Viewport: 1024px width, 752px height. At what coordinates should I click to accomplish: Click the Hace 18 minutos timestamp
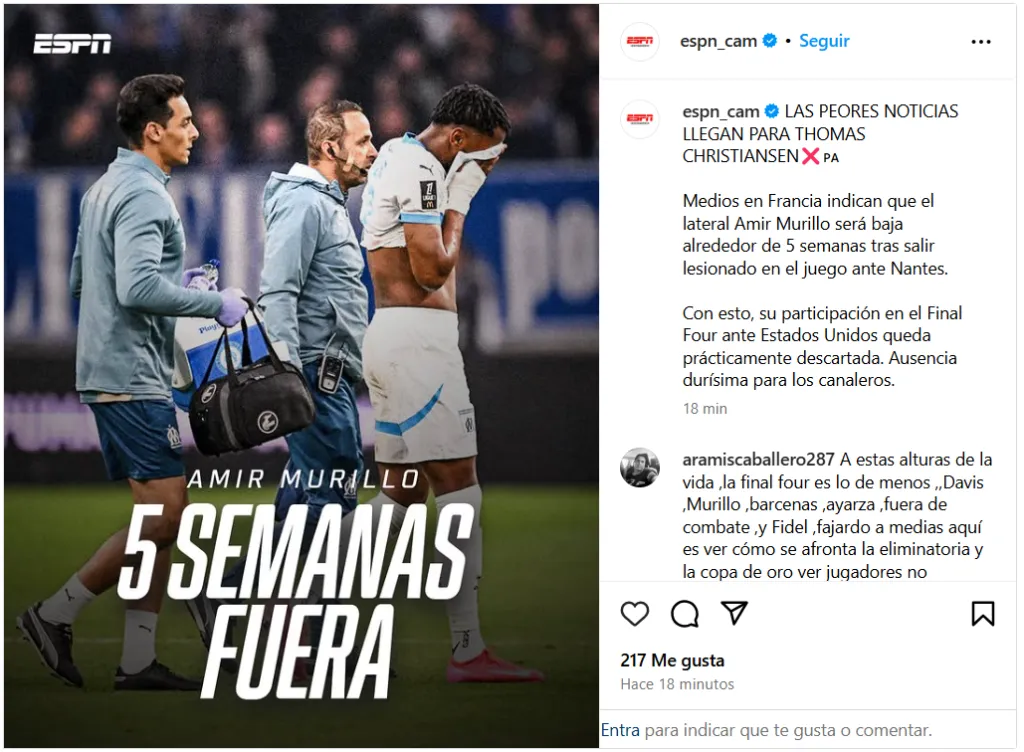[677, 684]
